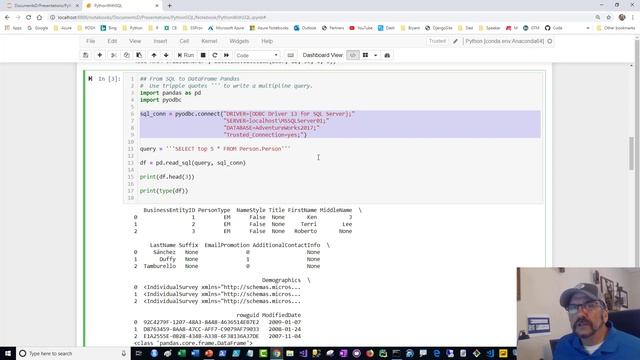Switch to the first browser tab
Viewport: 640px width, 360px height.
pos(41,6)
